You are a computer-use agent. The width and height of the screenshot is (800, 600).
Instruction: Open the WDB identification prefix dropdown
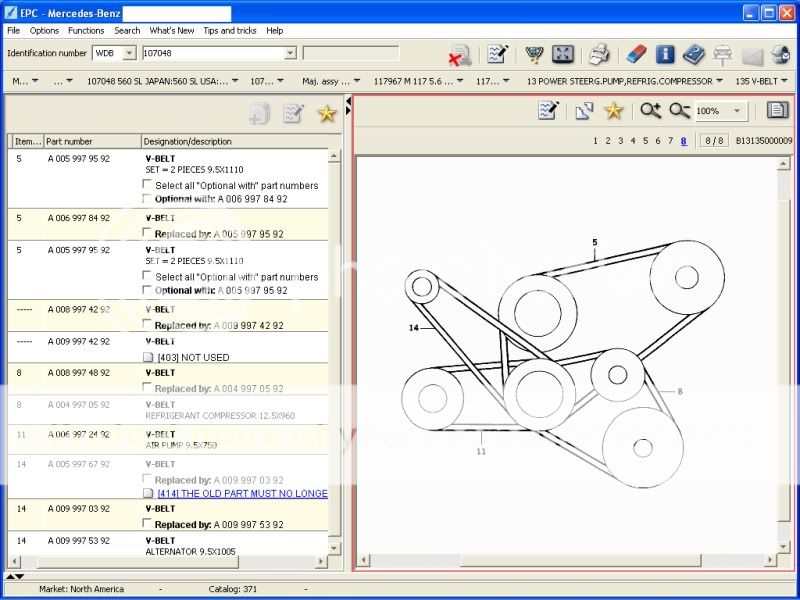click(x=129, y=53)
